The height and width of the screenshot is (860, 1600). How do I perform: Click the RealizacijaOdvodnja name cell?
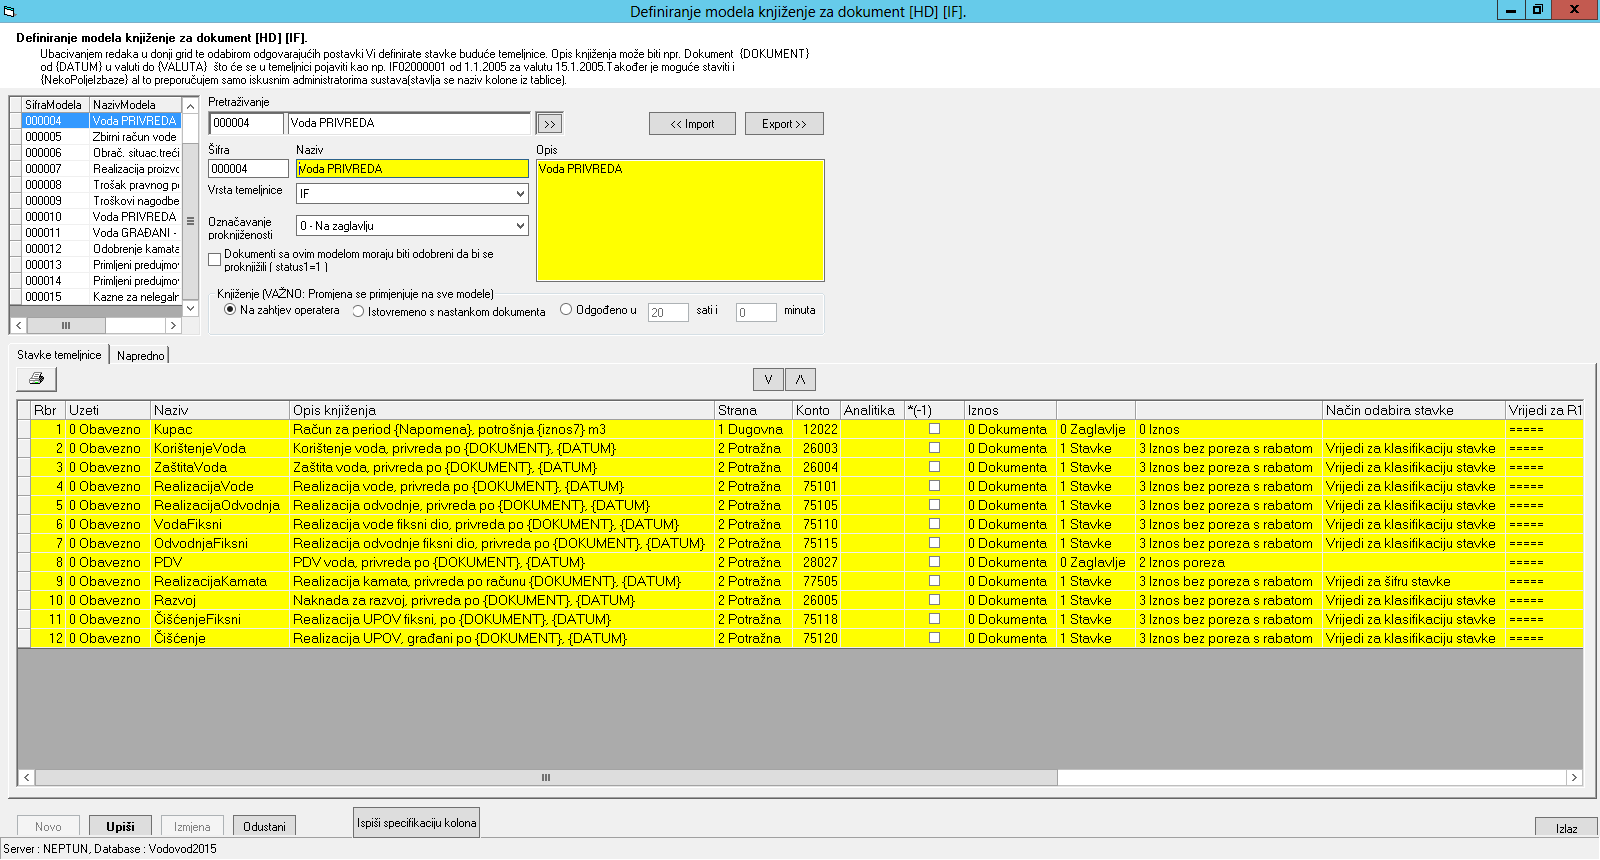[x=219, y=505]
